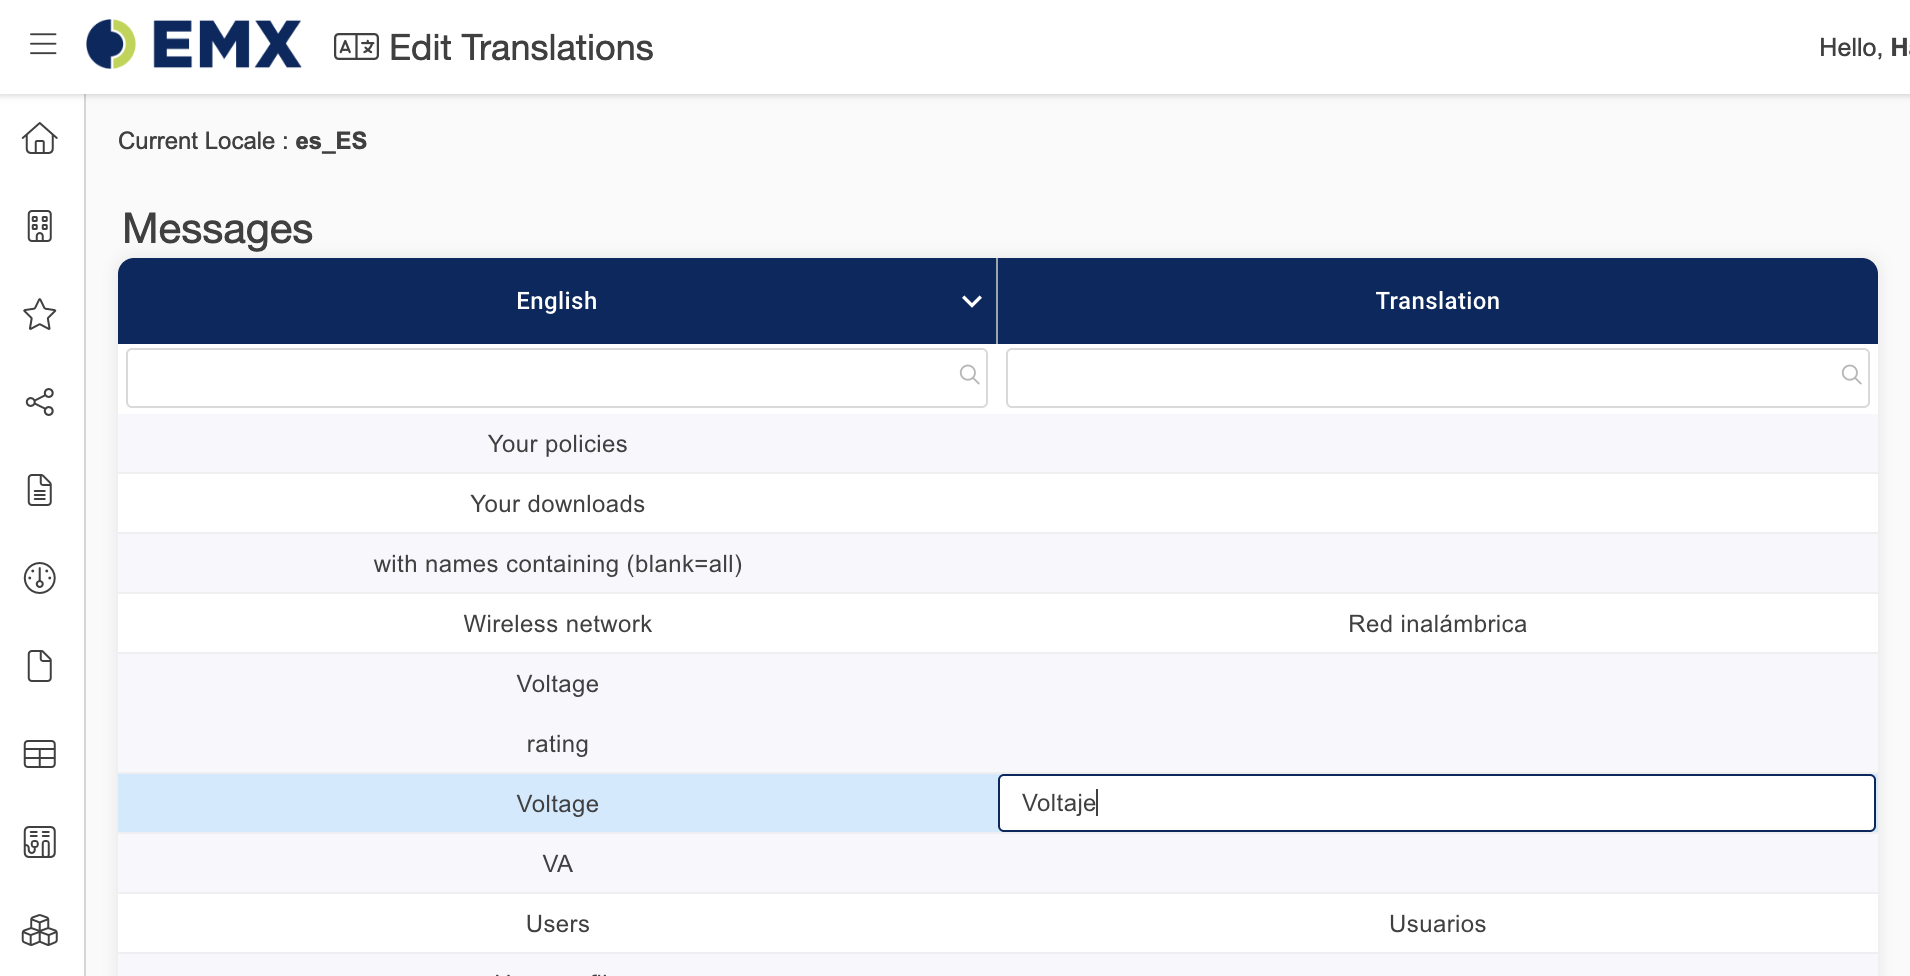Viewport: 1910px width, 976px height.
Task: Click the Edit Translations page title
Action: point(521,47)
